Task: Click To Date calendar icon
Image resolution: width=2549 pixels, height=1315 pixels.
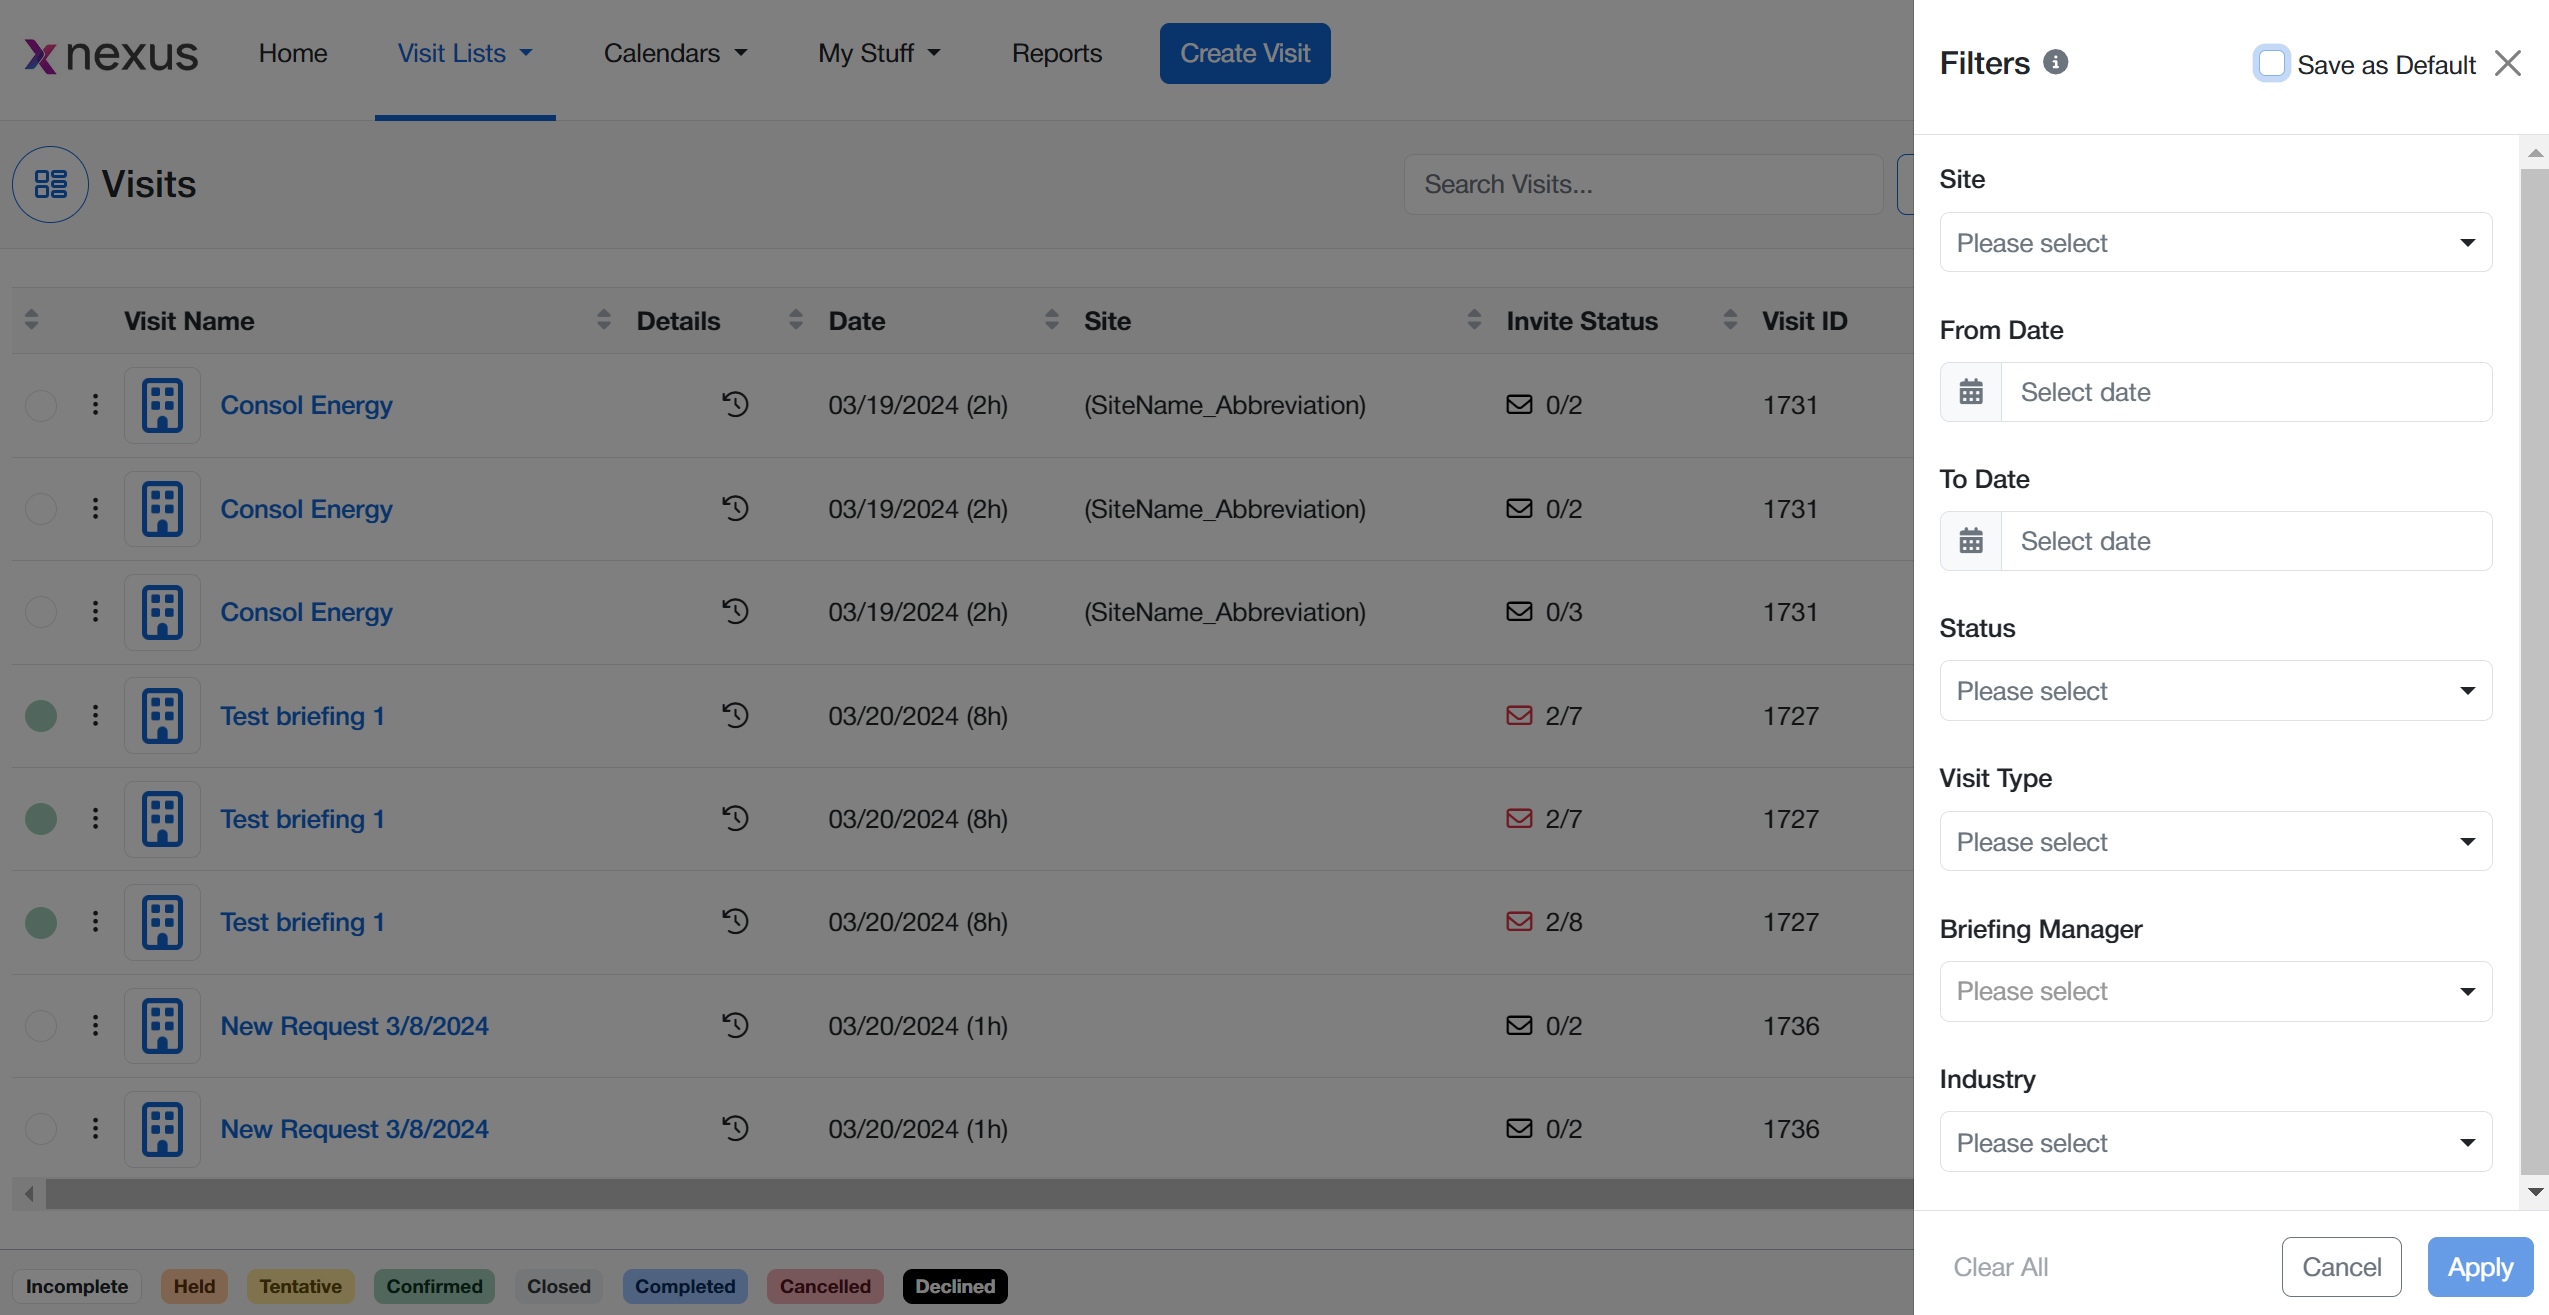Action: click(x=1970, y=541)
